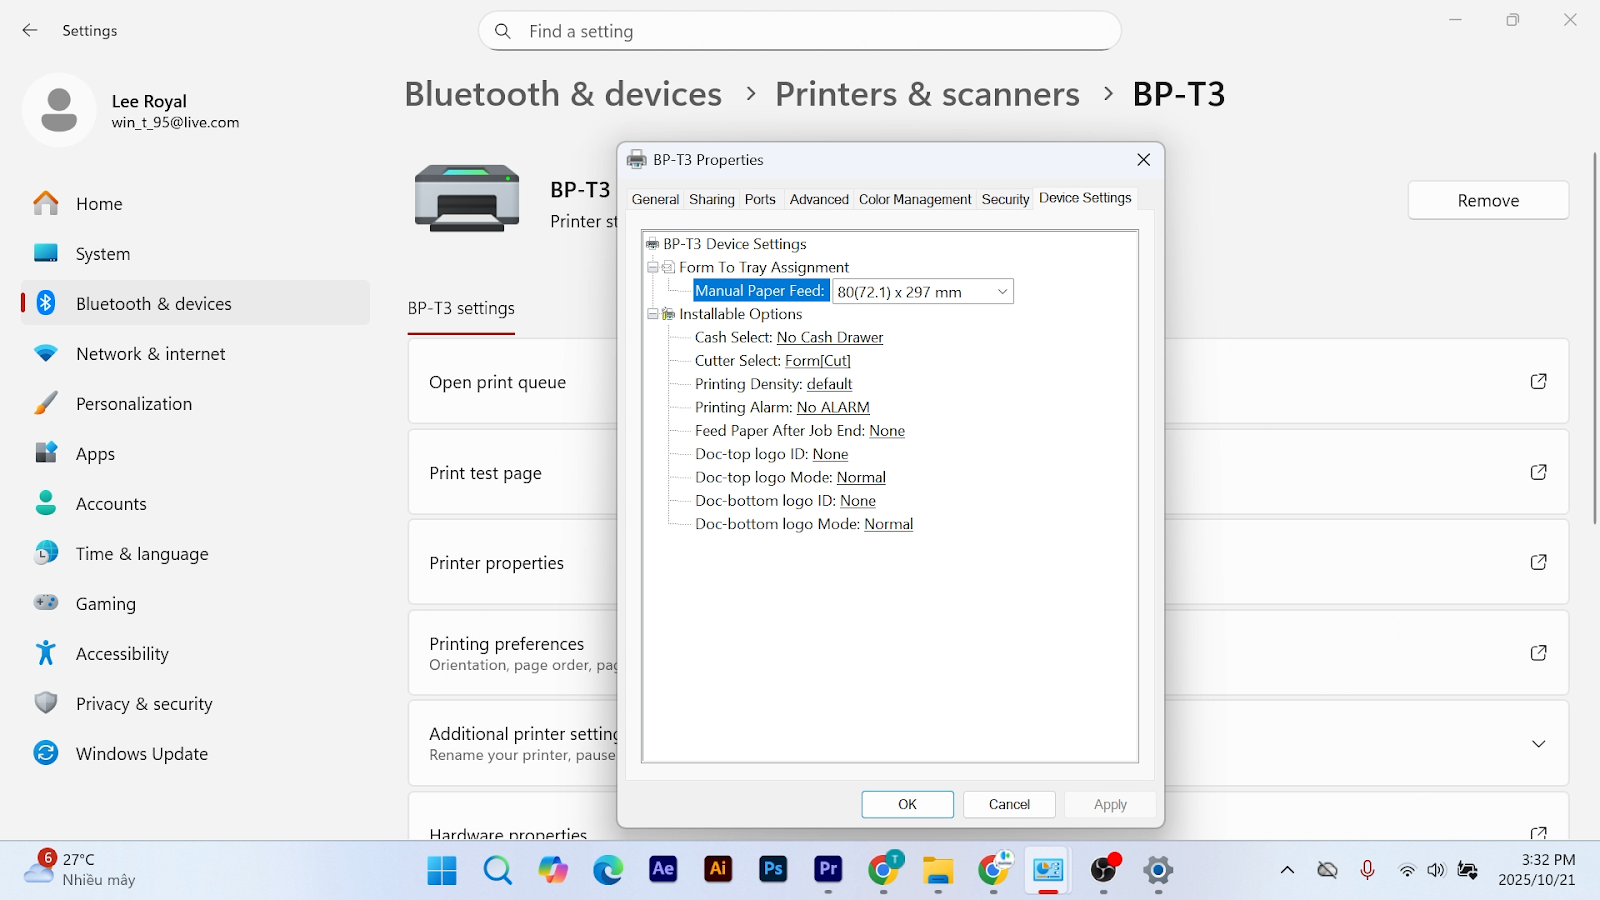Click the OK button in the dialog

[x=907, y=804]
